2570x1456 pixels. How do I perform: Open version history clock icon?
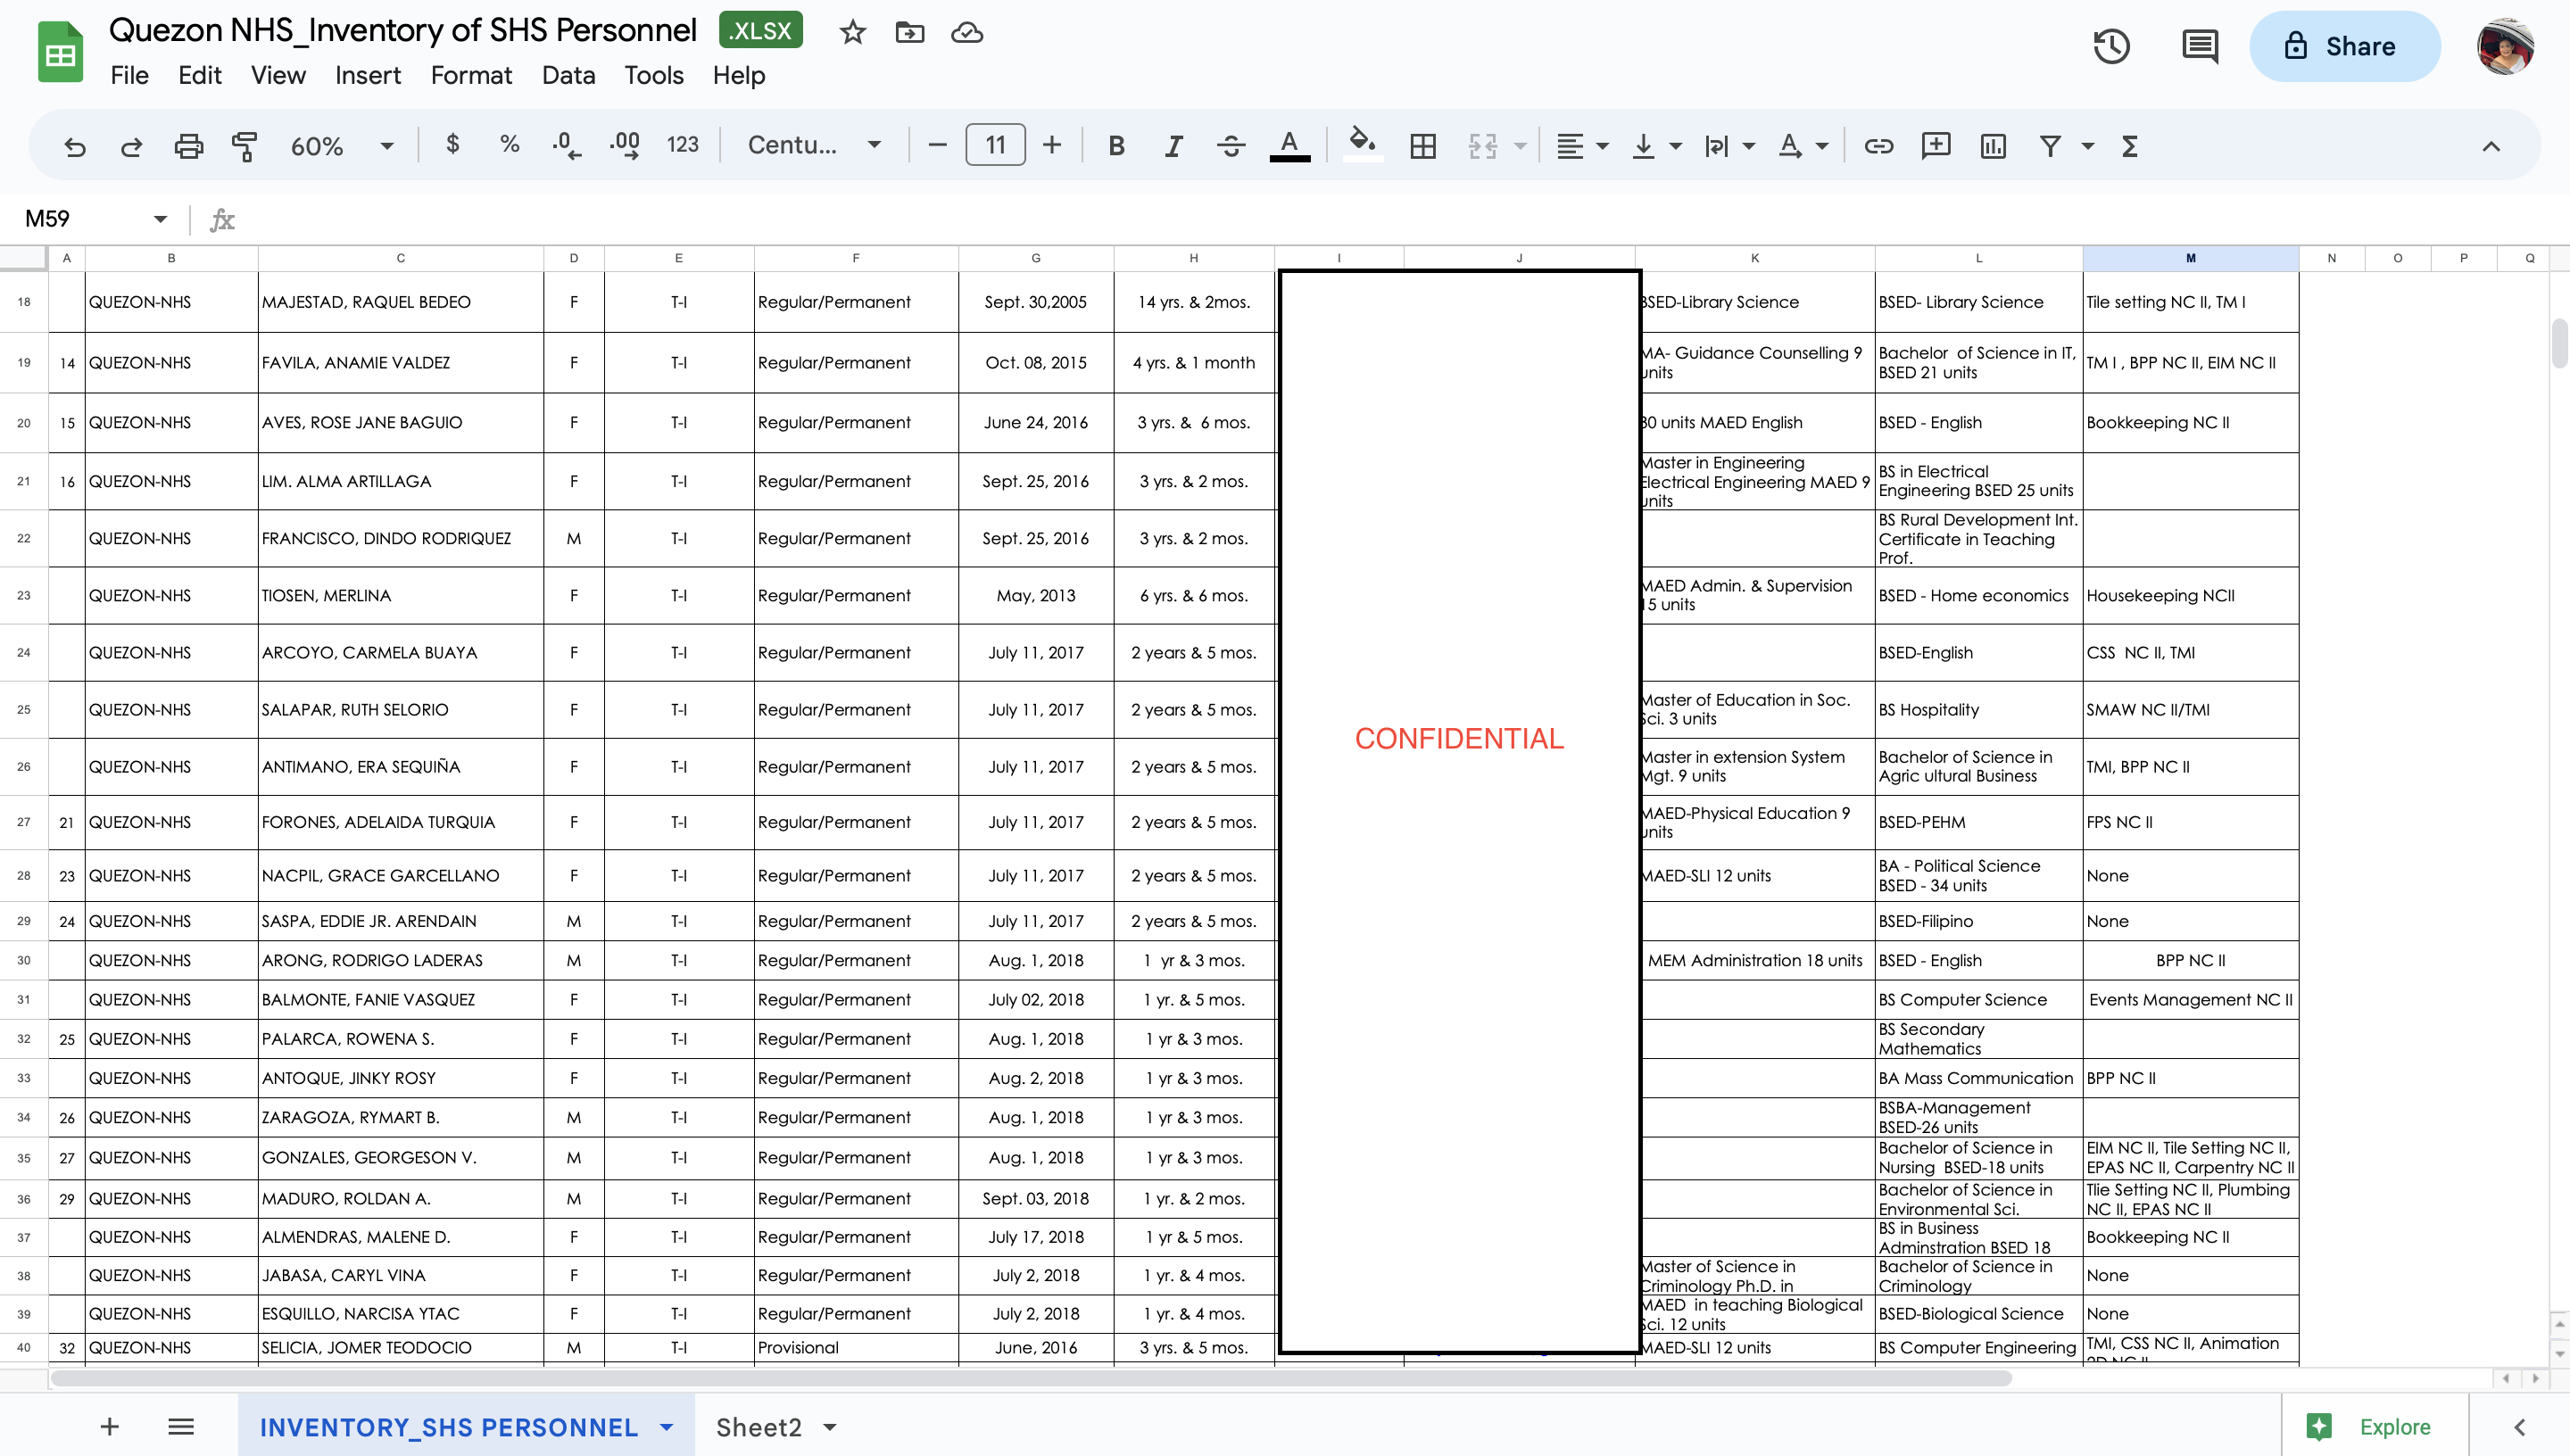[x=2111, y=46]
